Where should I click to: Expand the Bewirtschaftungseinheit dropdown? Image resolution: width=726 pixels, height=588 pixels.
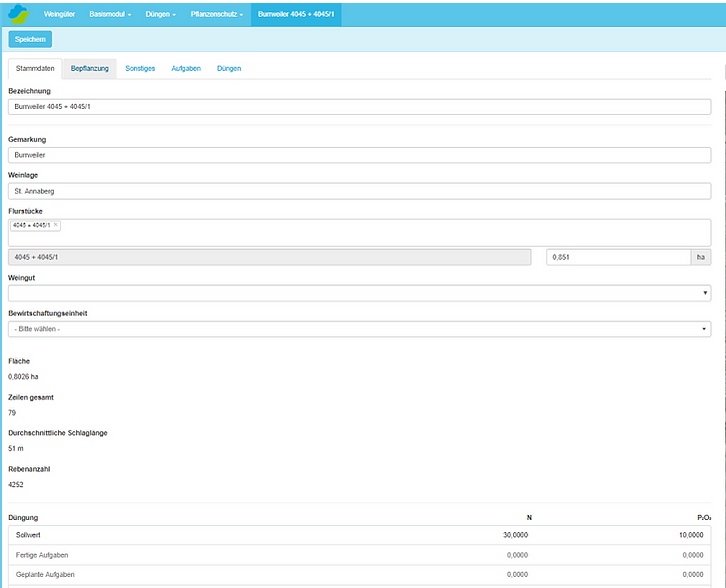click(359, 329)
